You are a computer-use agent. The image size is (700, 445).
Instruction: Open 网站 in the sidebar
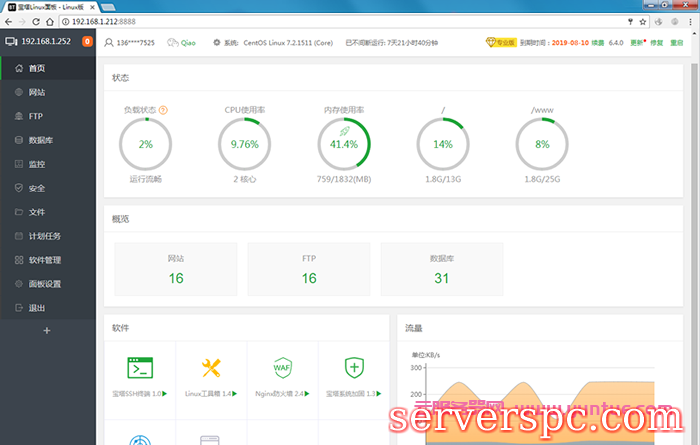tap(37, 92)
